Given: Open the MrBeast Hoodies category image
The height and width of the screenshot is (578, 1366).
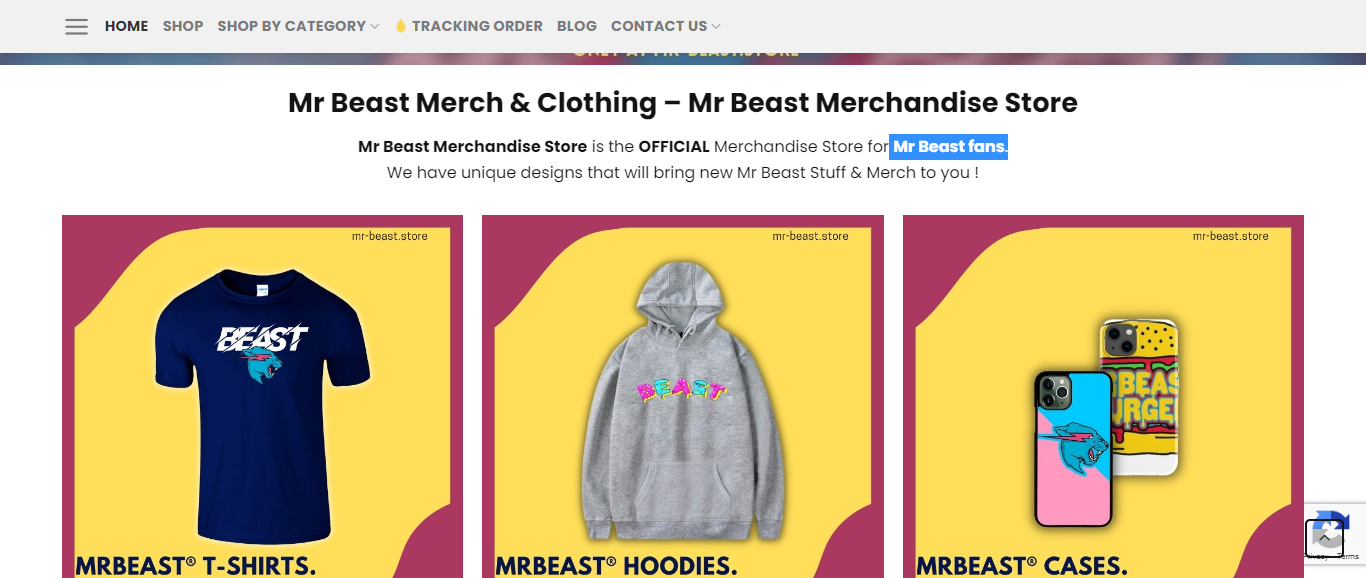Looking at the screenshot, I should point(683,396).
